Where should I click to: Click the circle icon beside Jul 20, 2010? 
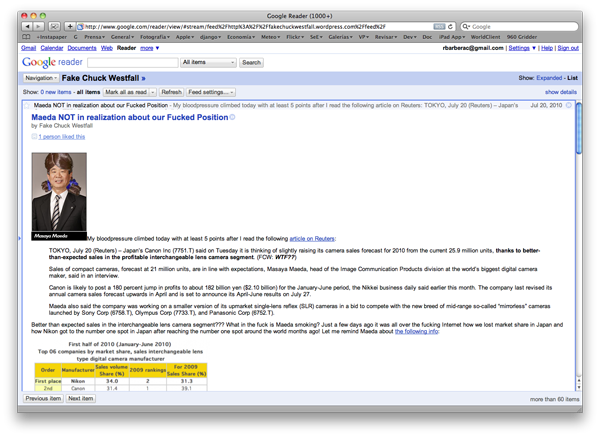point(569,105)
